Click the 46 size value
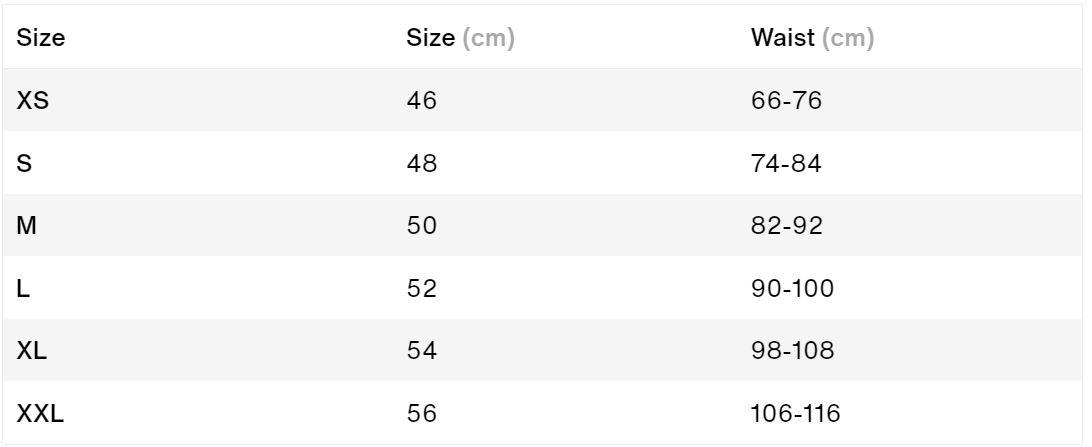 [x=422, y=100]
